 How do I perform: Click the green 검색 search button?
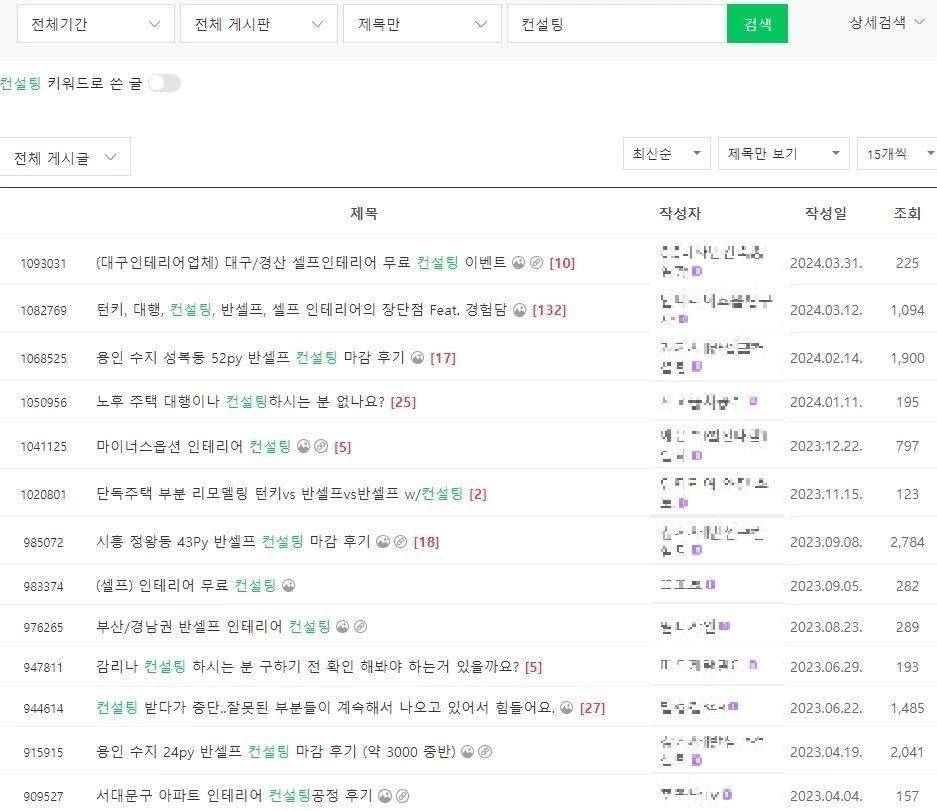[x=757, y=24]
